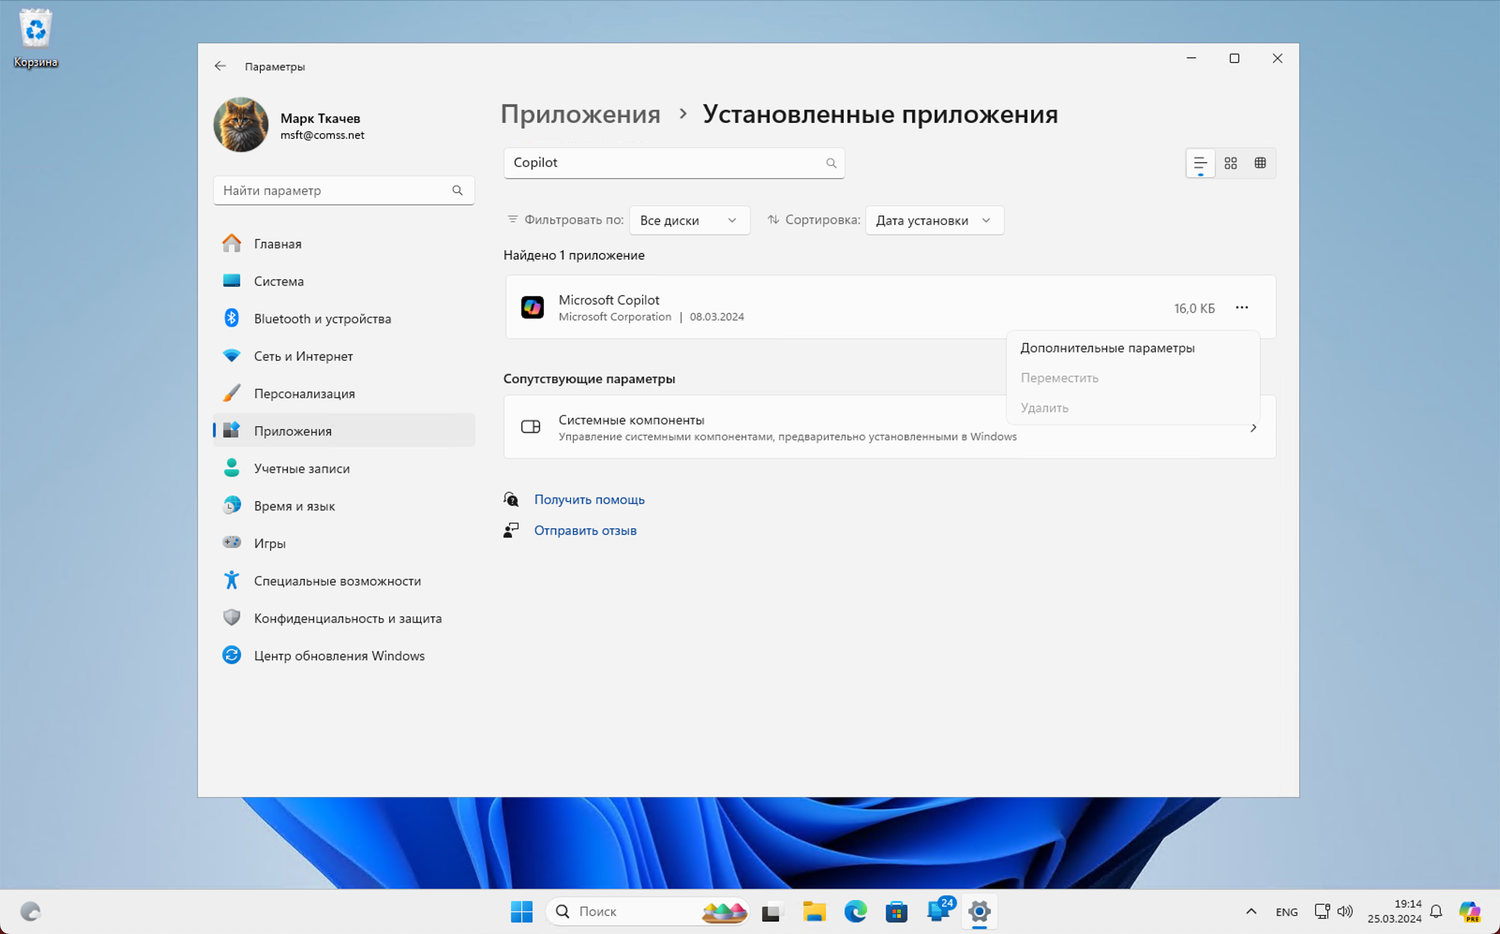
Task: Click the ENG language indicator
Action: pyautogui.click(x=1287, y=911)
